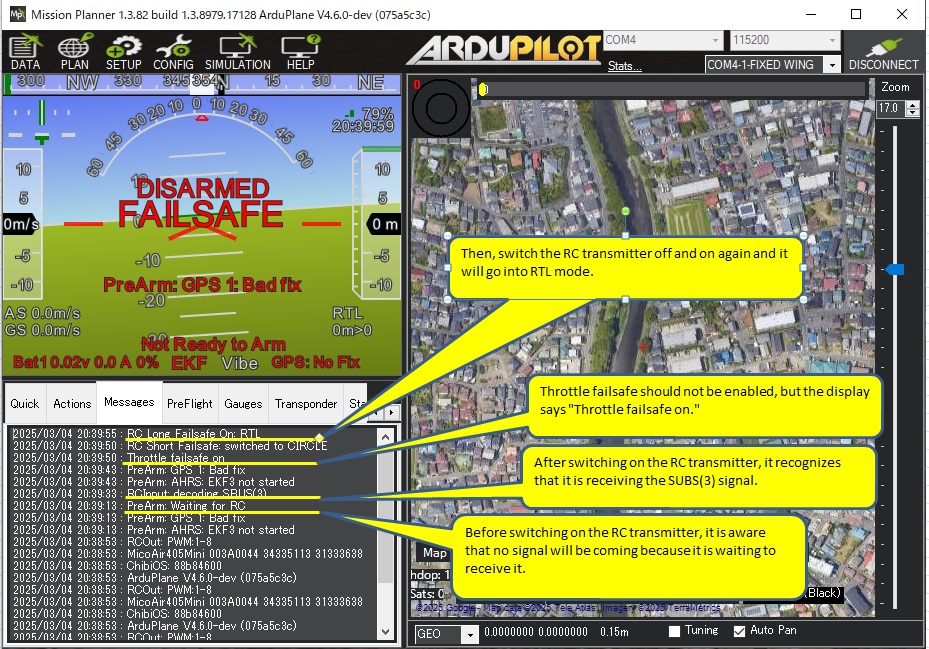
Task: Open the Transponder tab
Action: click(306, 404)
